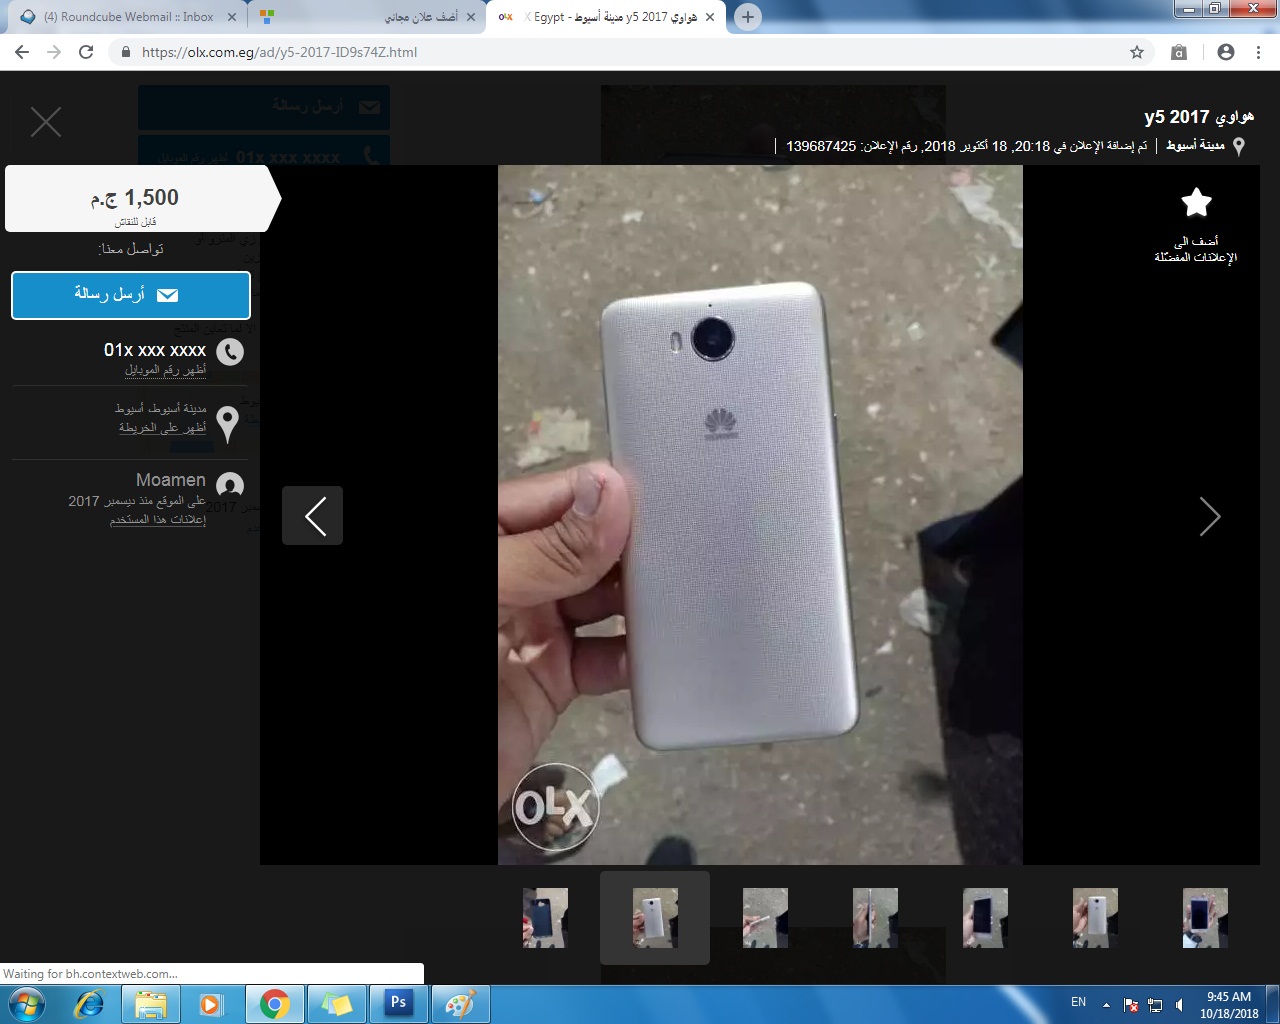This screenshot has width=1280, height=1024.
Task: Bookmark this page with star icon
Action: pos(1137,52)
